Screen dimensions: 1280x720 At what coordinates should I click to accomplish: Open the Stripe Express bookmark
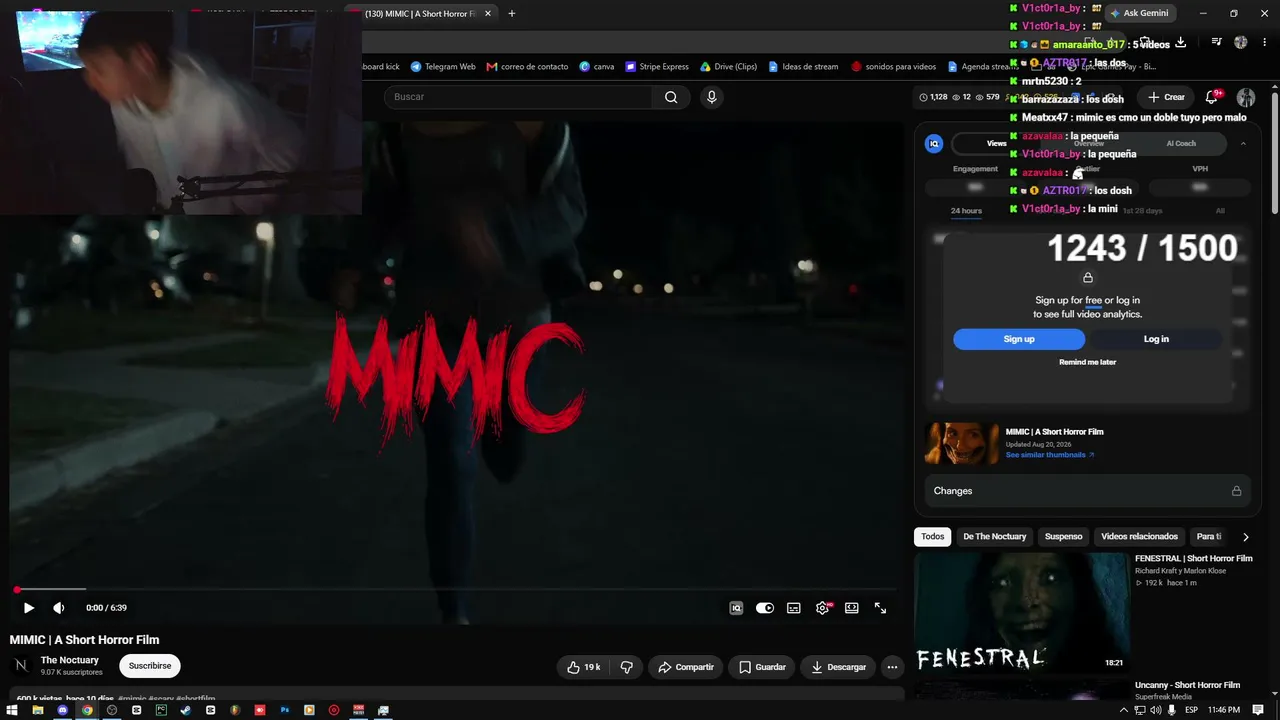tap(657, 67)
